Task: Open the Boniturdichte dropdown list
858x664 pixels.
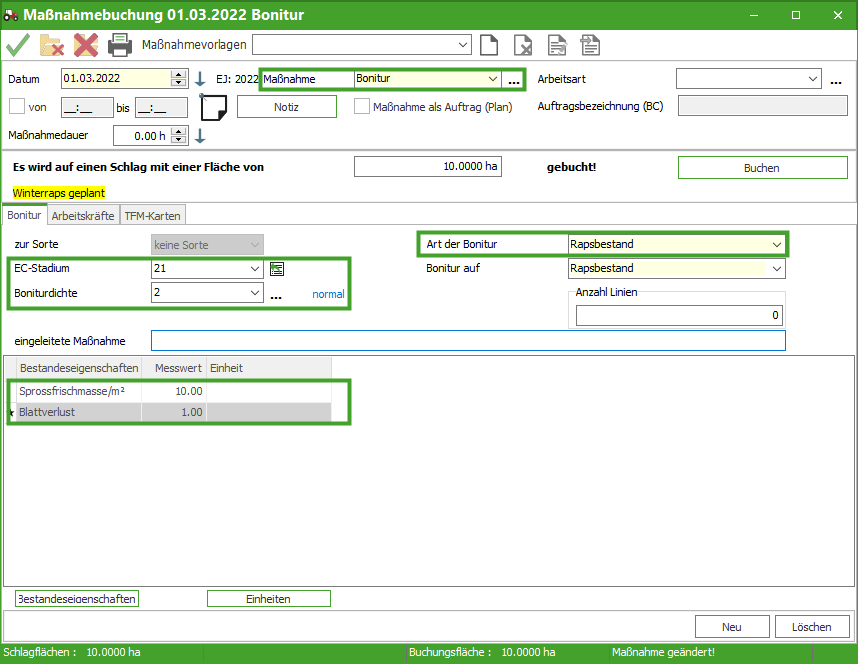Action: (x=254, y=293)
